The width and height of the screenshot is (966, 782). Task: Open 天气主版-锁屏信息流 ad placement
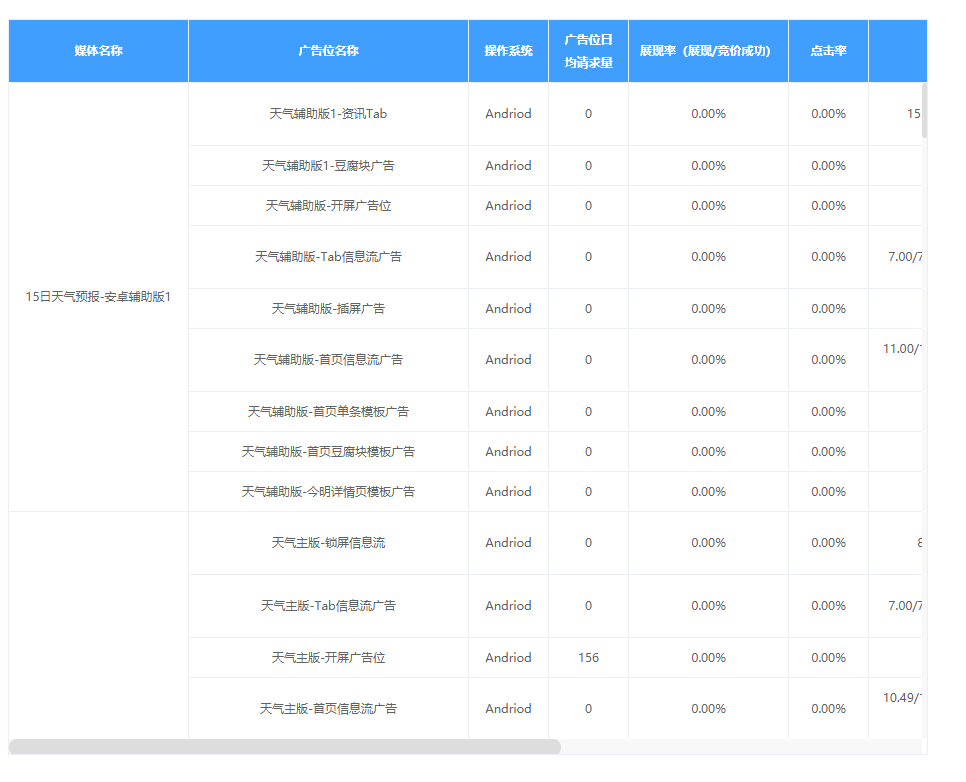327,543
